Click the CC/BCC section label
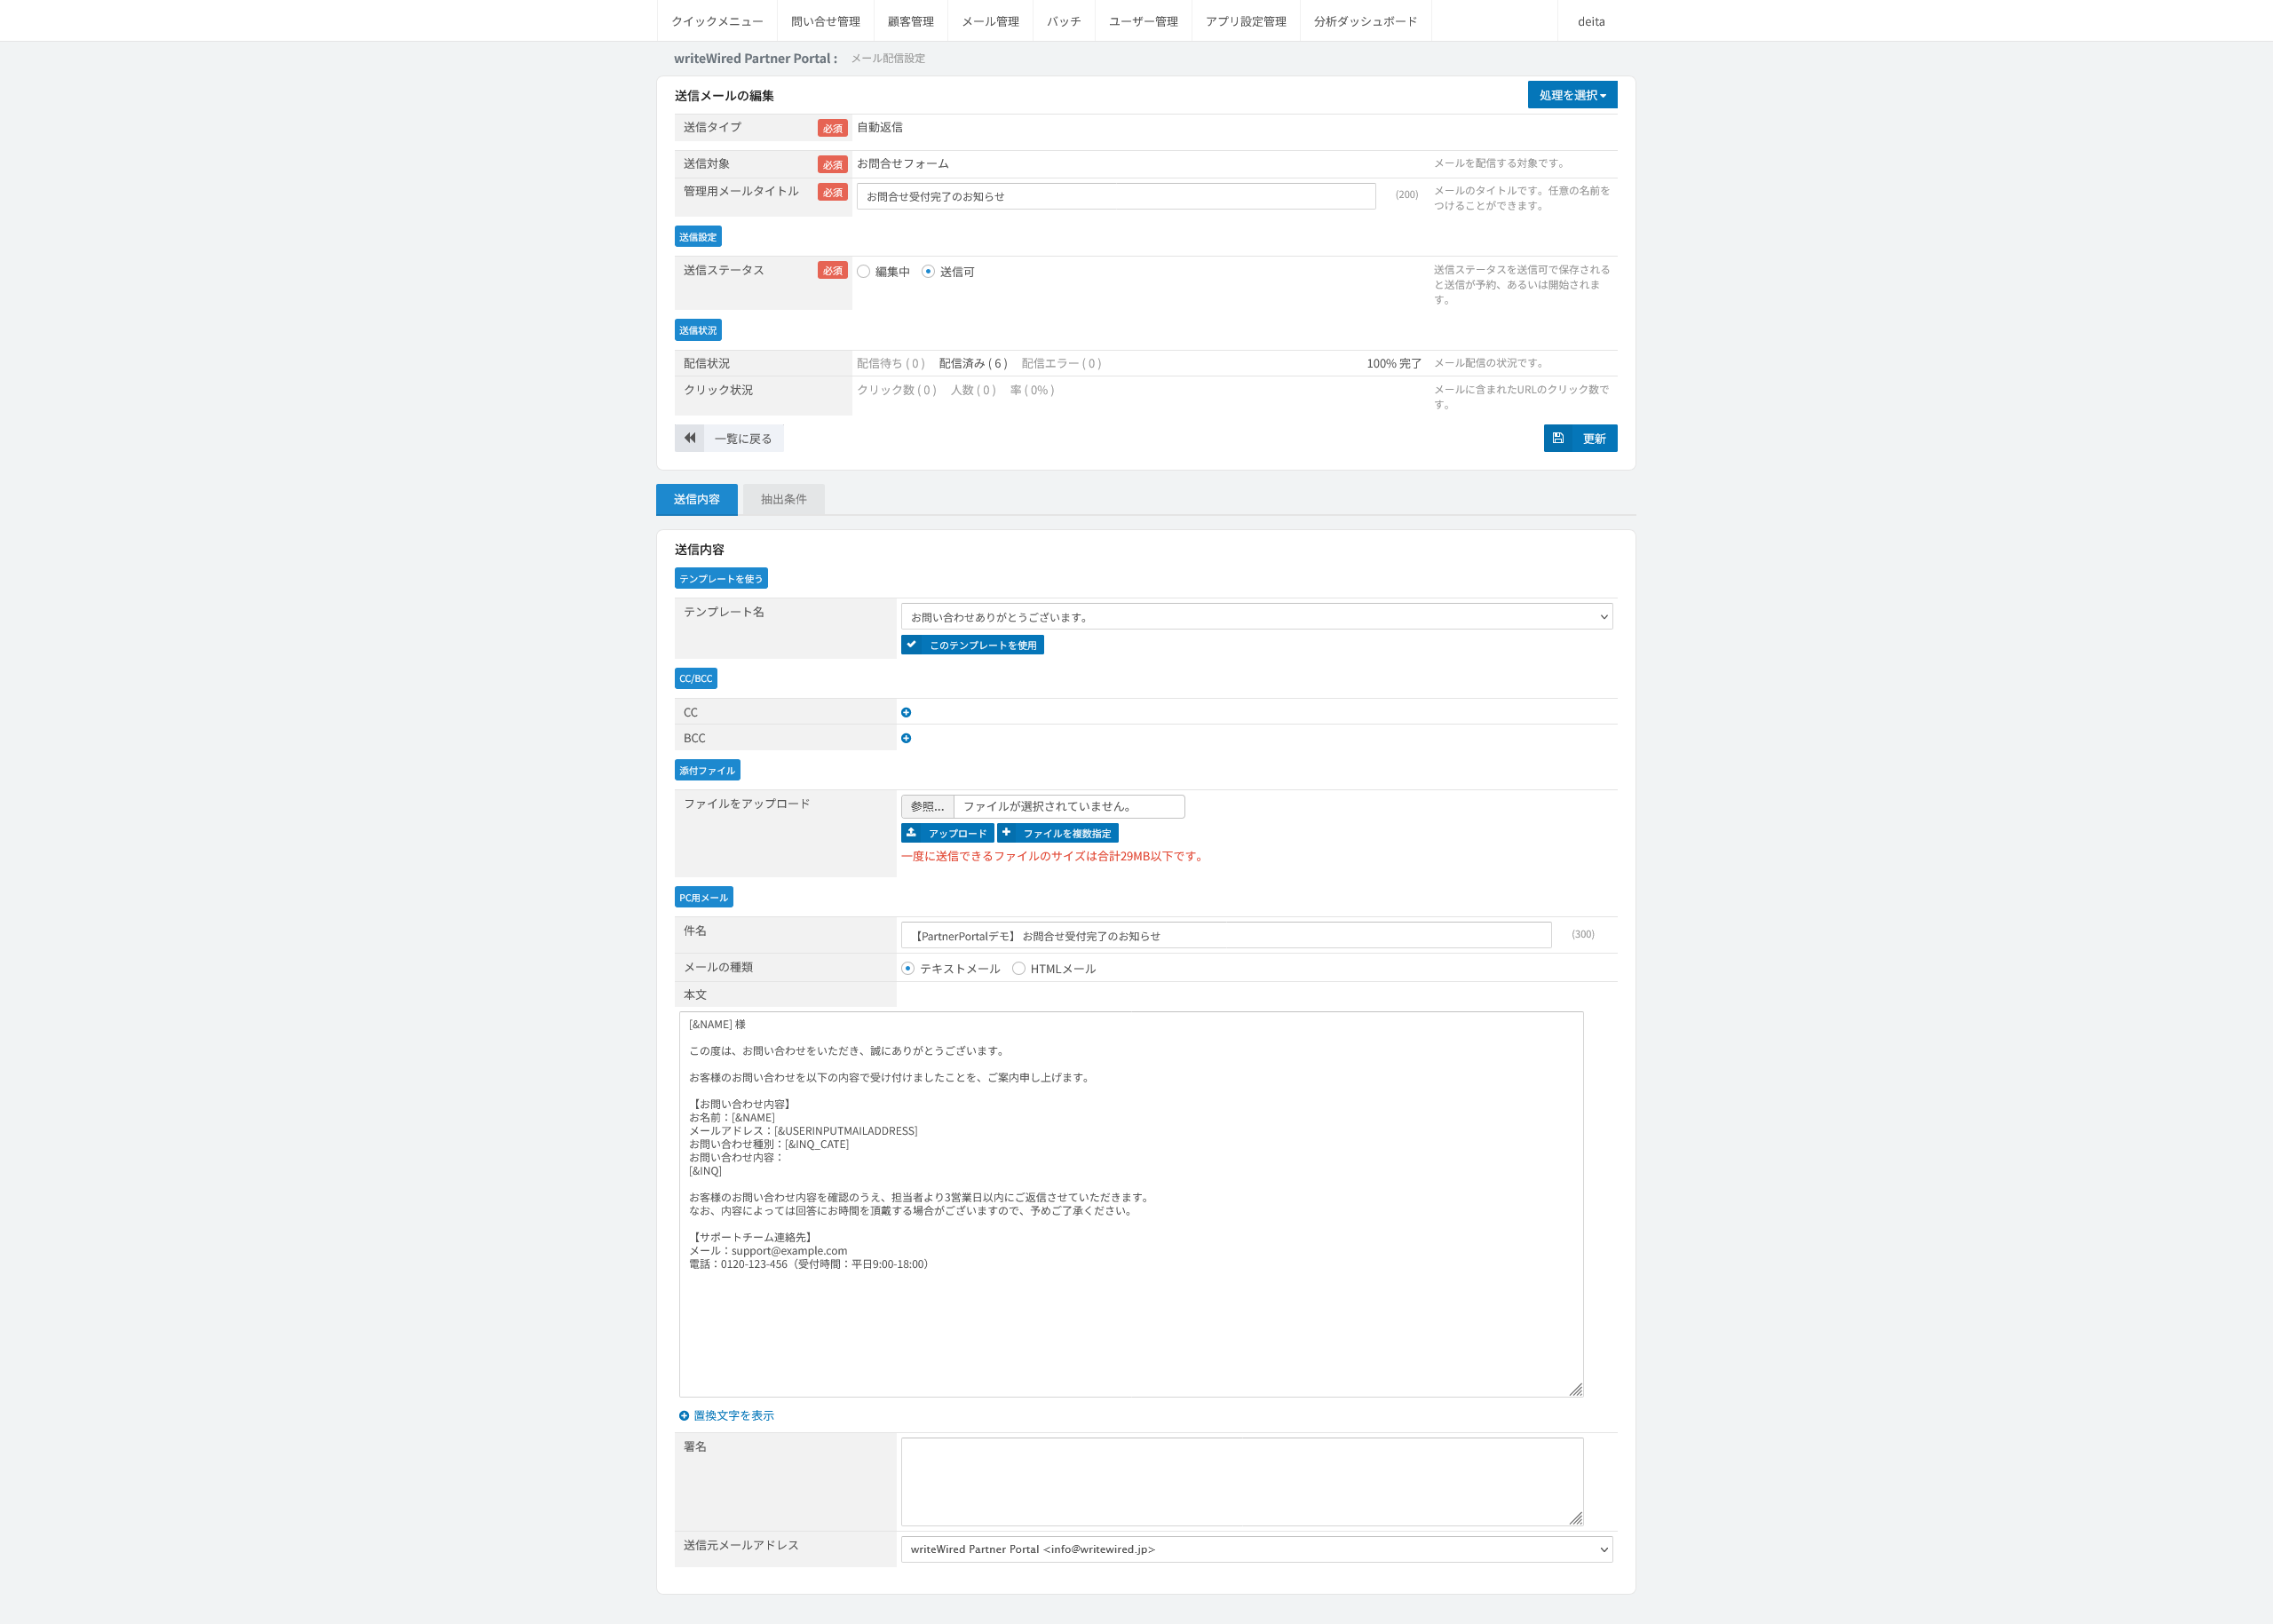Screen dimensions: 2273x1624 point(696,678)
